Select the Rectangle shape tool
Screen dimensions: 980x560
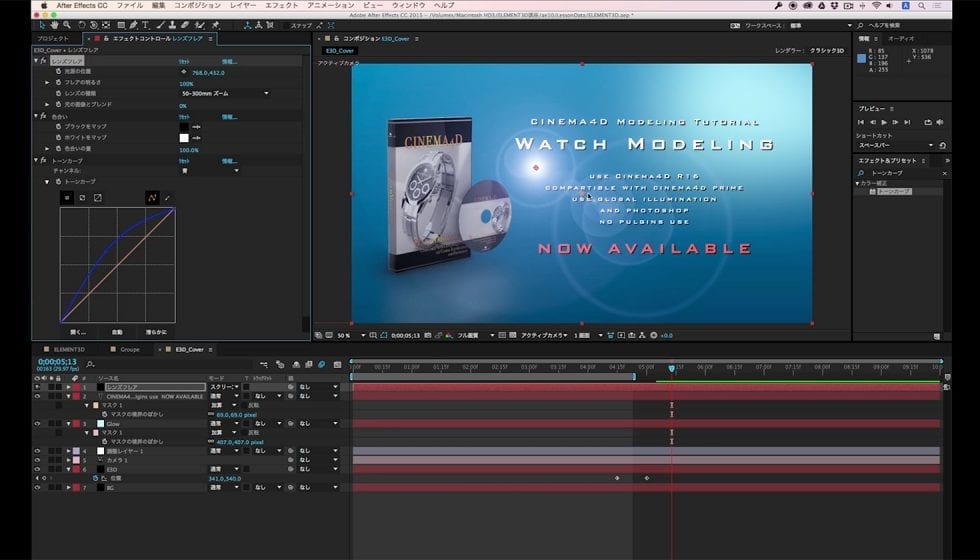pyautogui.click(x=121, y=25)
